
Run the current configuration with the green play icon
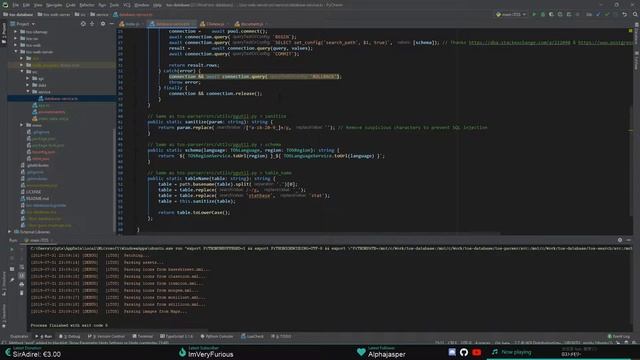pyautogui.click(x=534, y=14)
